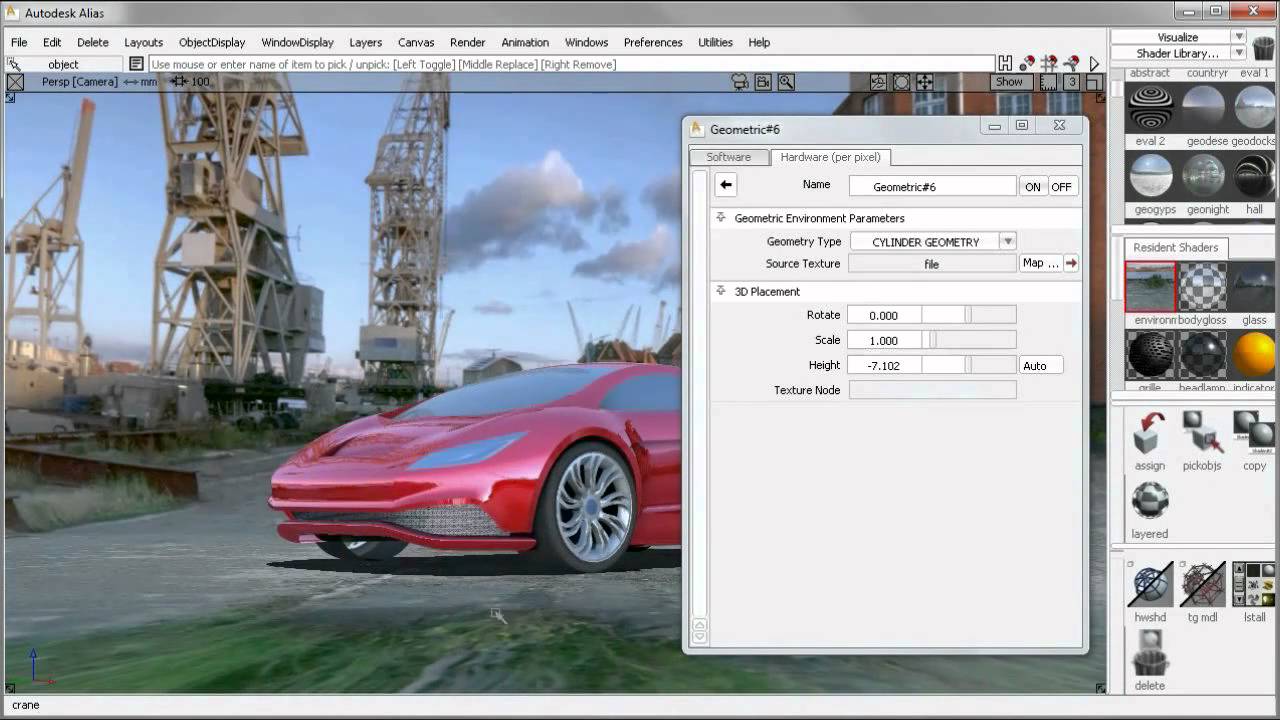Open the Preferences menu
Screen dimensions: 1280x720
coord(653,42)
